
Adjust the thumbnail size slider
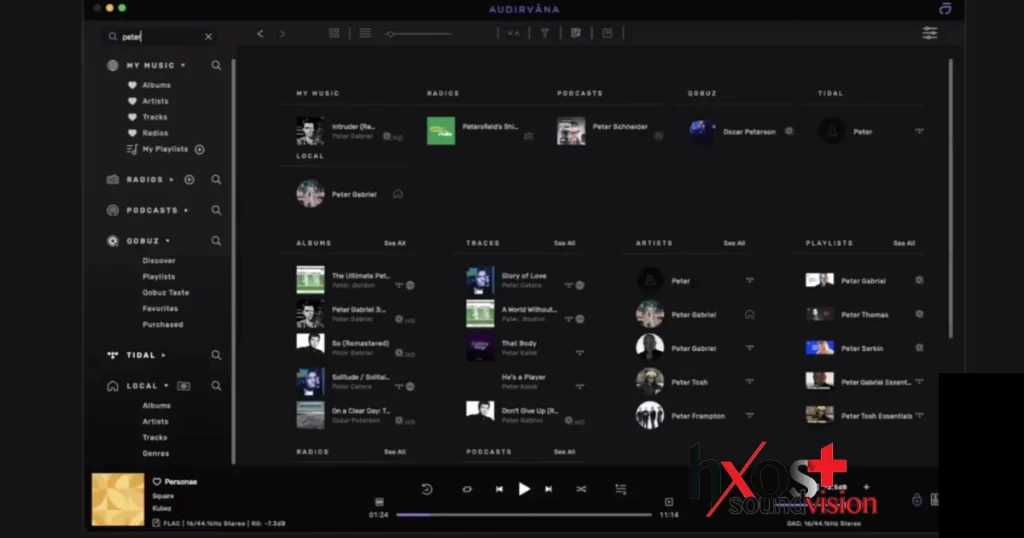[x=418, y=34]
